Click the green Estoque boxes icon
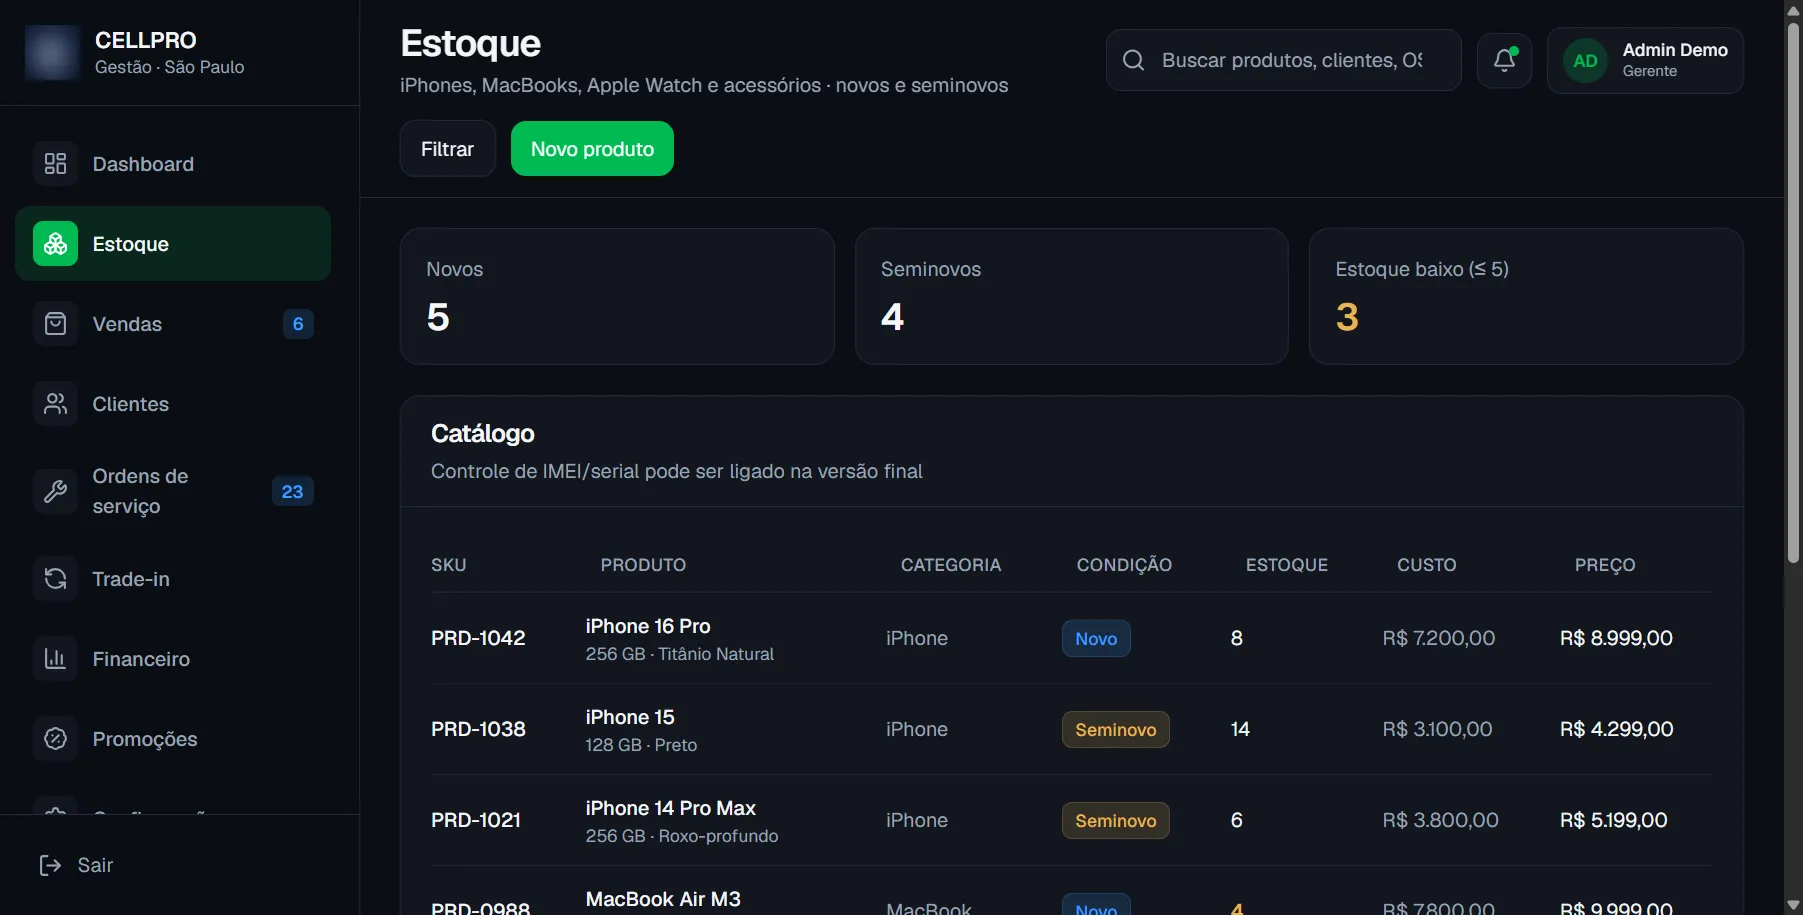1803x915 pixels. [x=55, y=244]
